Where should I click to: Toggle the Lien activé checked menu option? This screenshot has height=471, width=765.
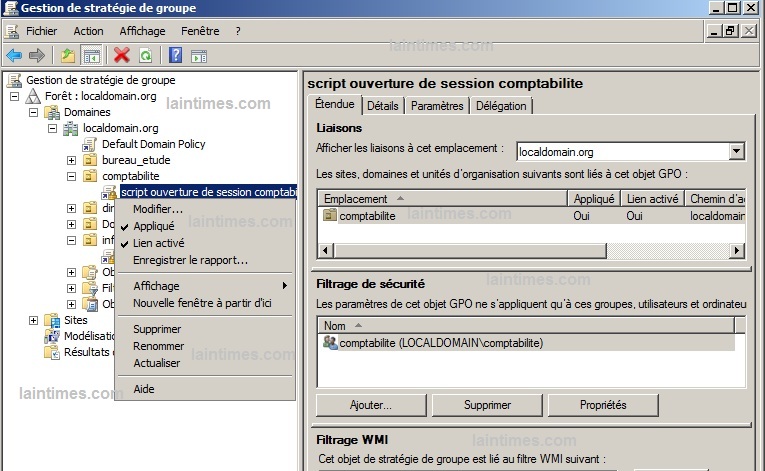(x=158, y=243)
